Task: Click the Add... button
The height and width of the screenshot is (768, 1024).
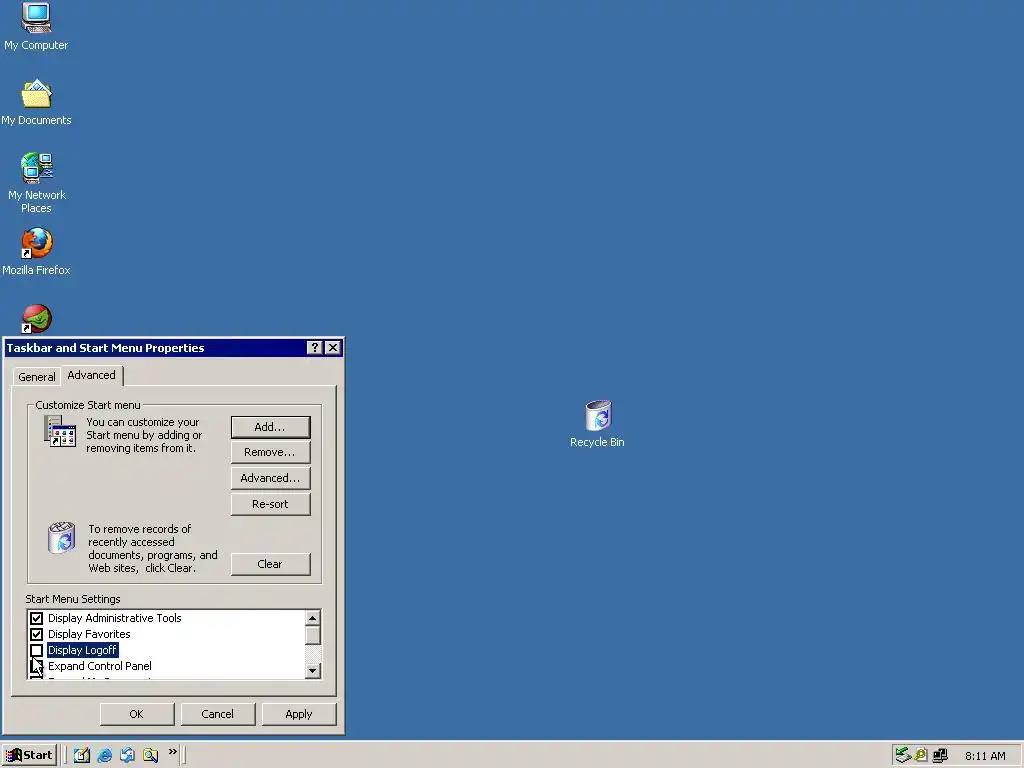Action: [270, 427]
